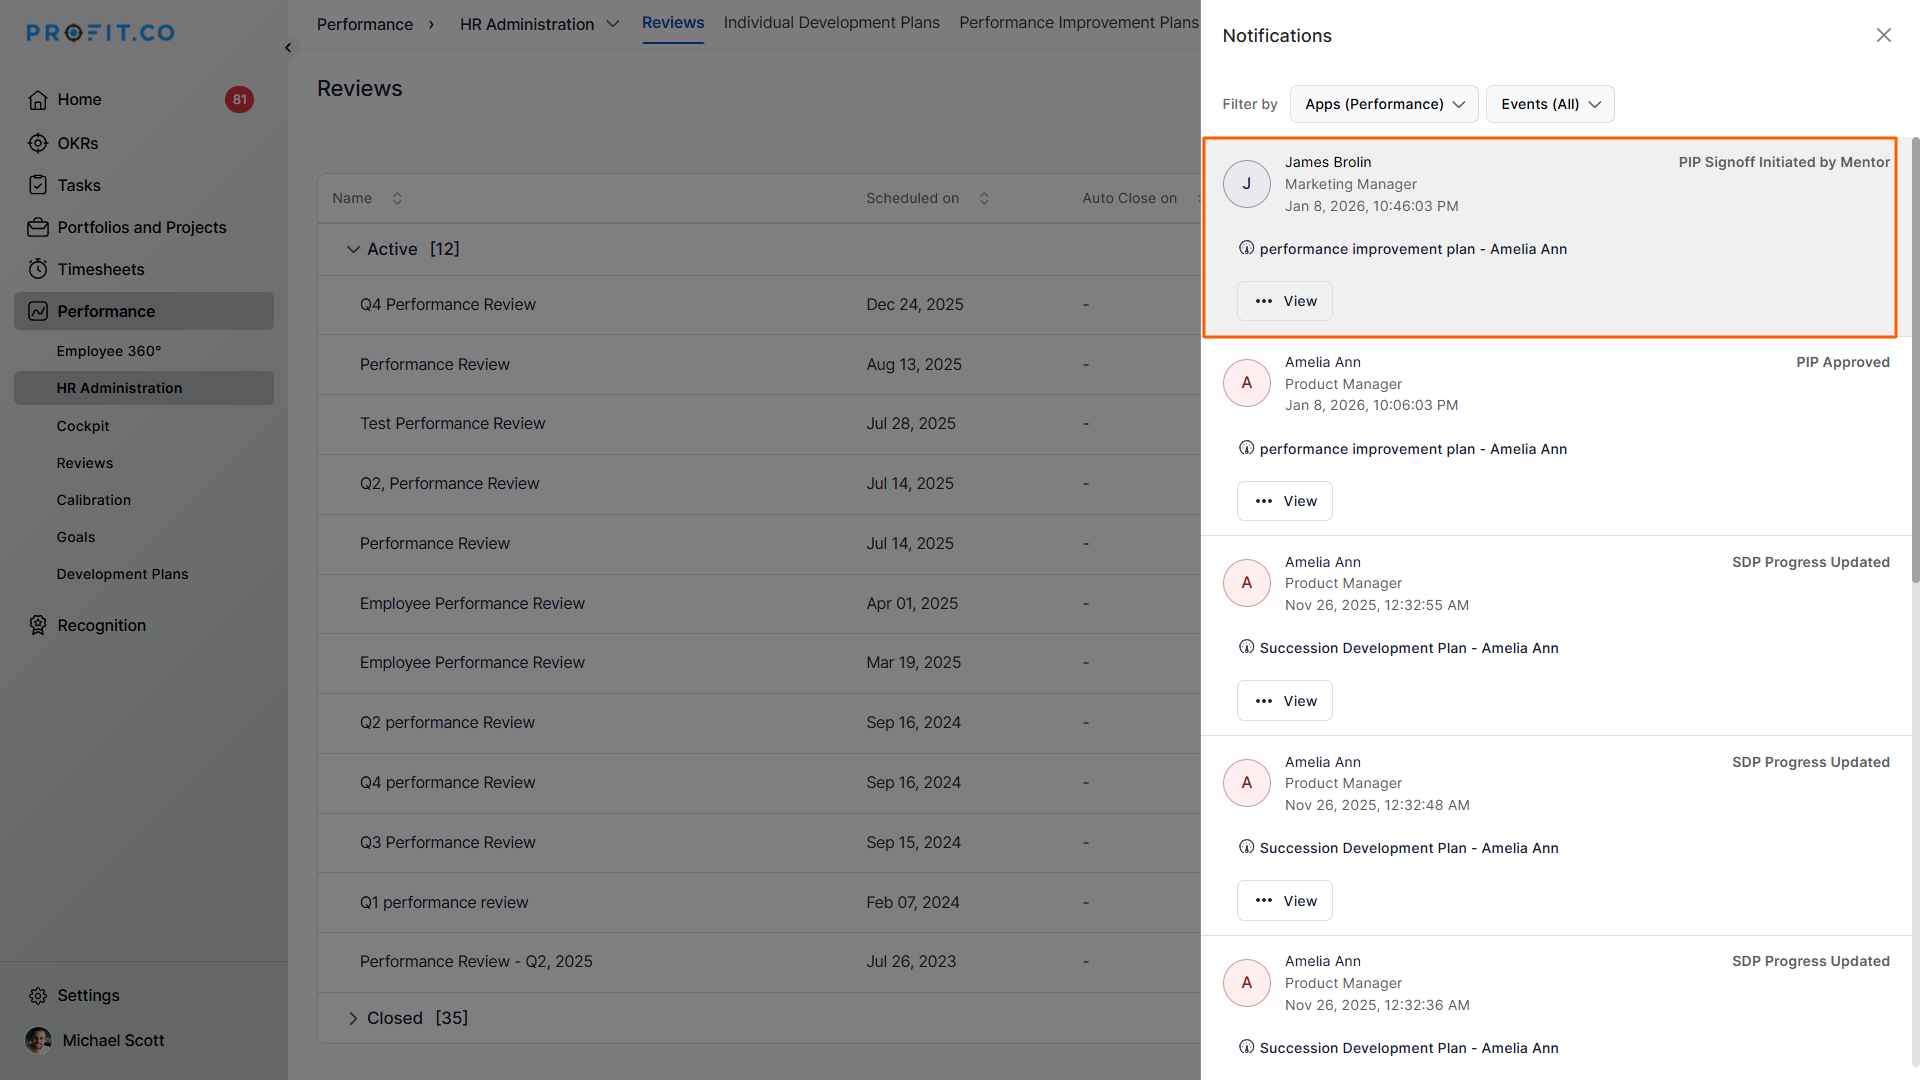Open Portfolios and Projects briefcase icon
The height and width of the screenshot is (1080, 1920).
click(x=38, y=228)
